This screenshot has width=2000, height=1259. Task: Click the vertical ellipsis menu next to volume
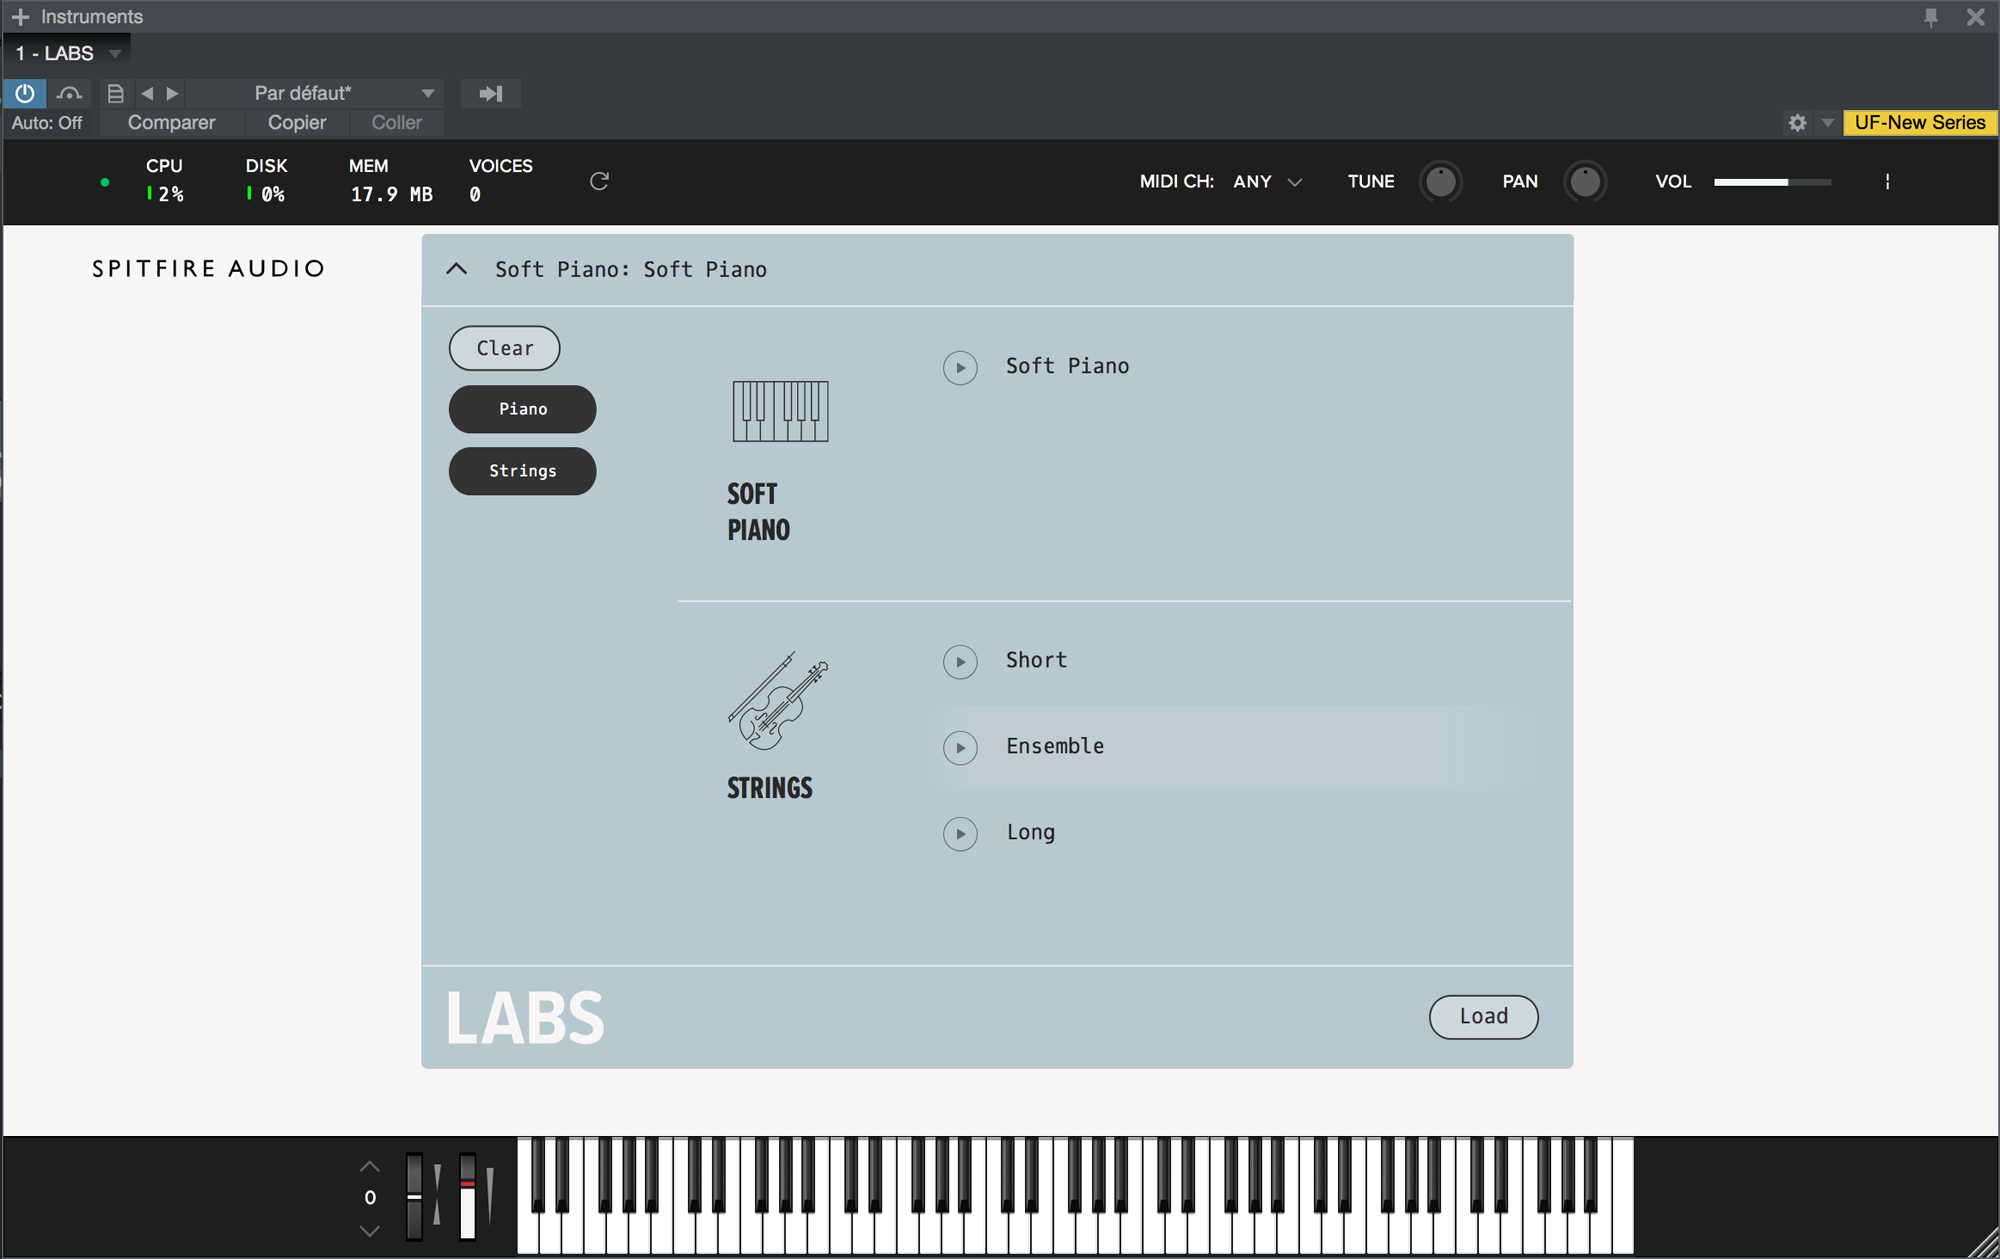(1888, 182)
